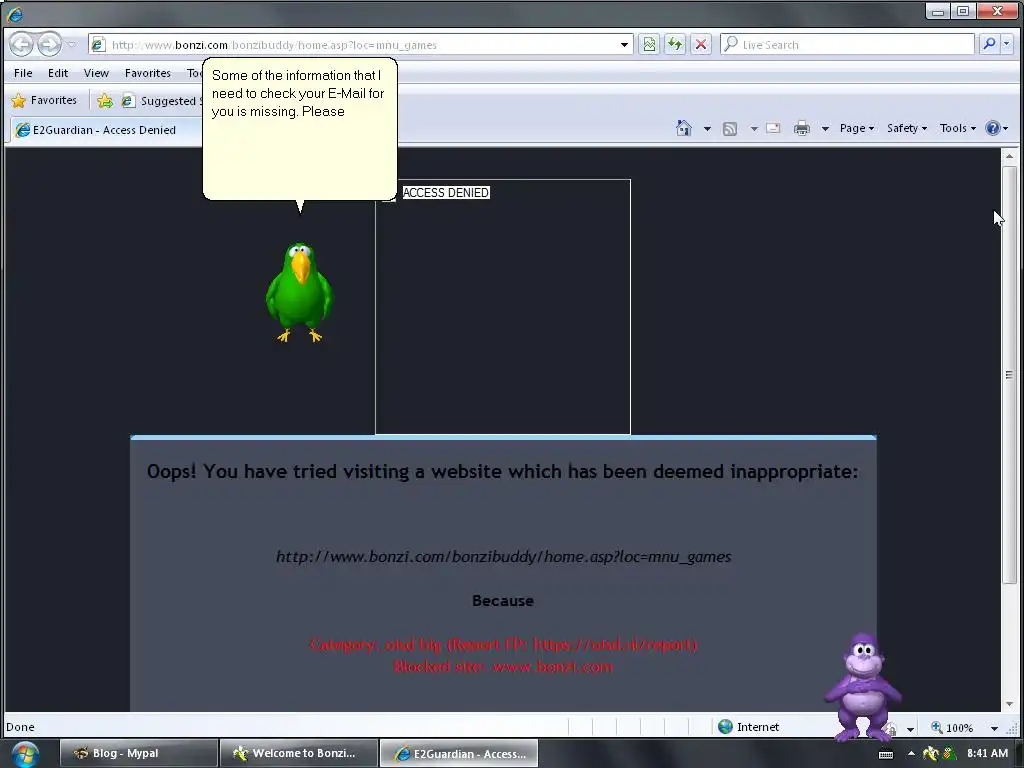Click the parrot's yellow speech balloon
Image resolution: width=1024 pixels, height=768 pixels.
pyautogui.click(x=300, y=129)
